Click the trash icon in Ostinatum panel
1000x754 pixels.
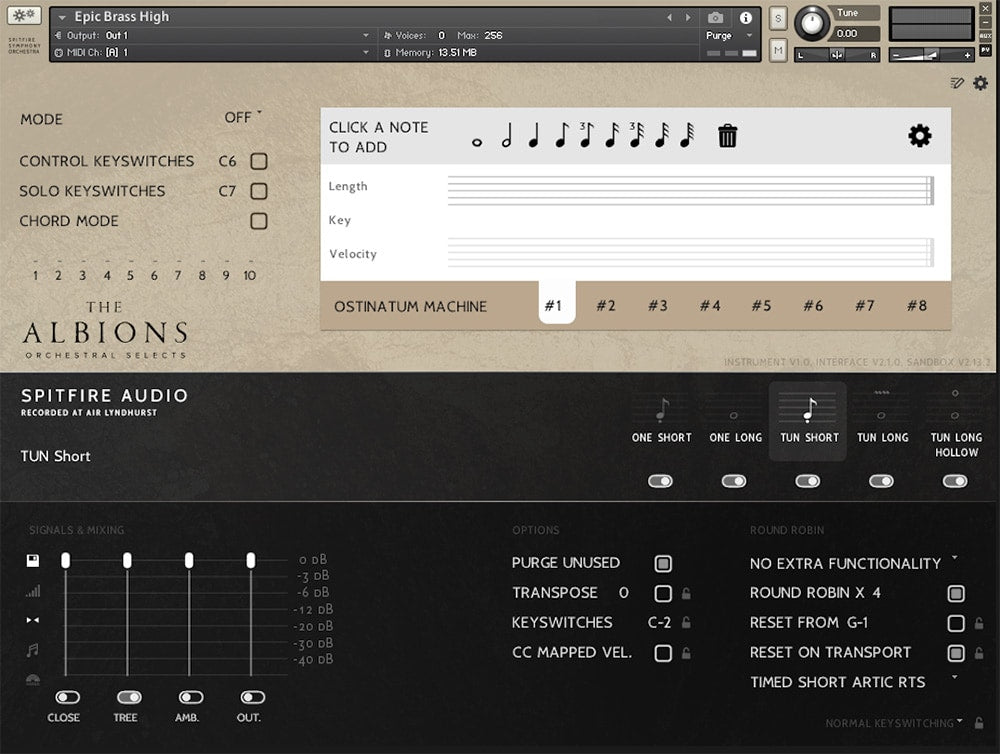click(727, 136)
